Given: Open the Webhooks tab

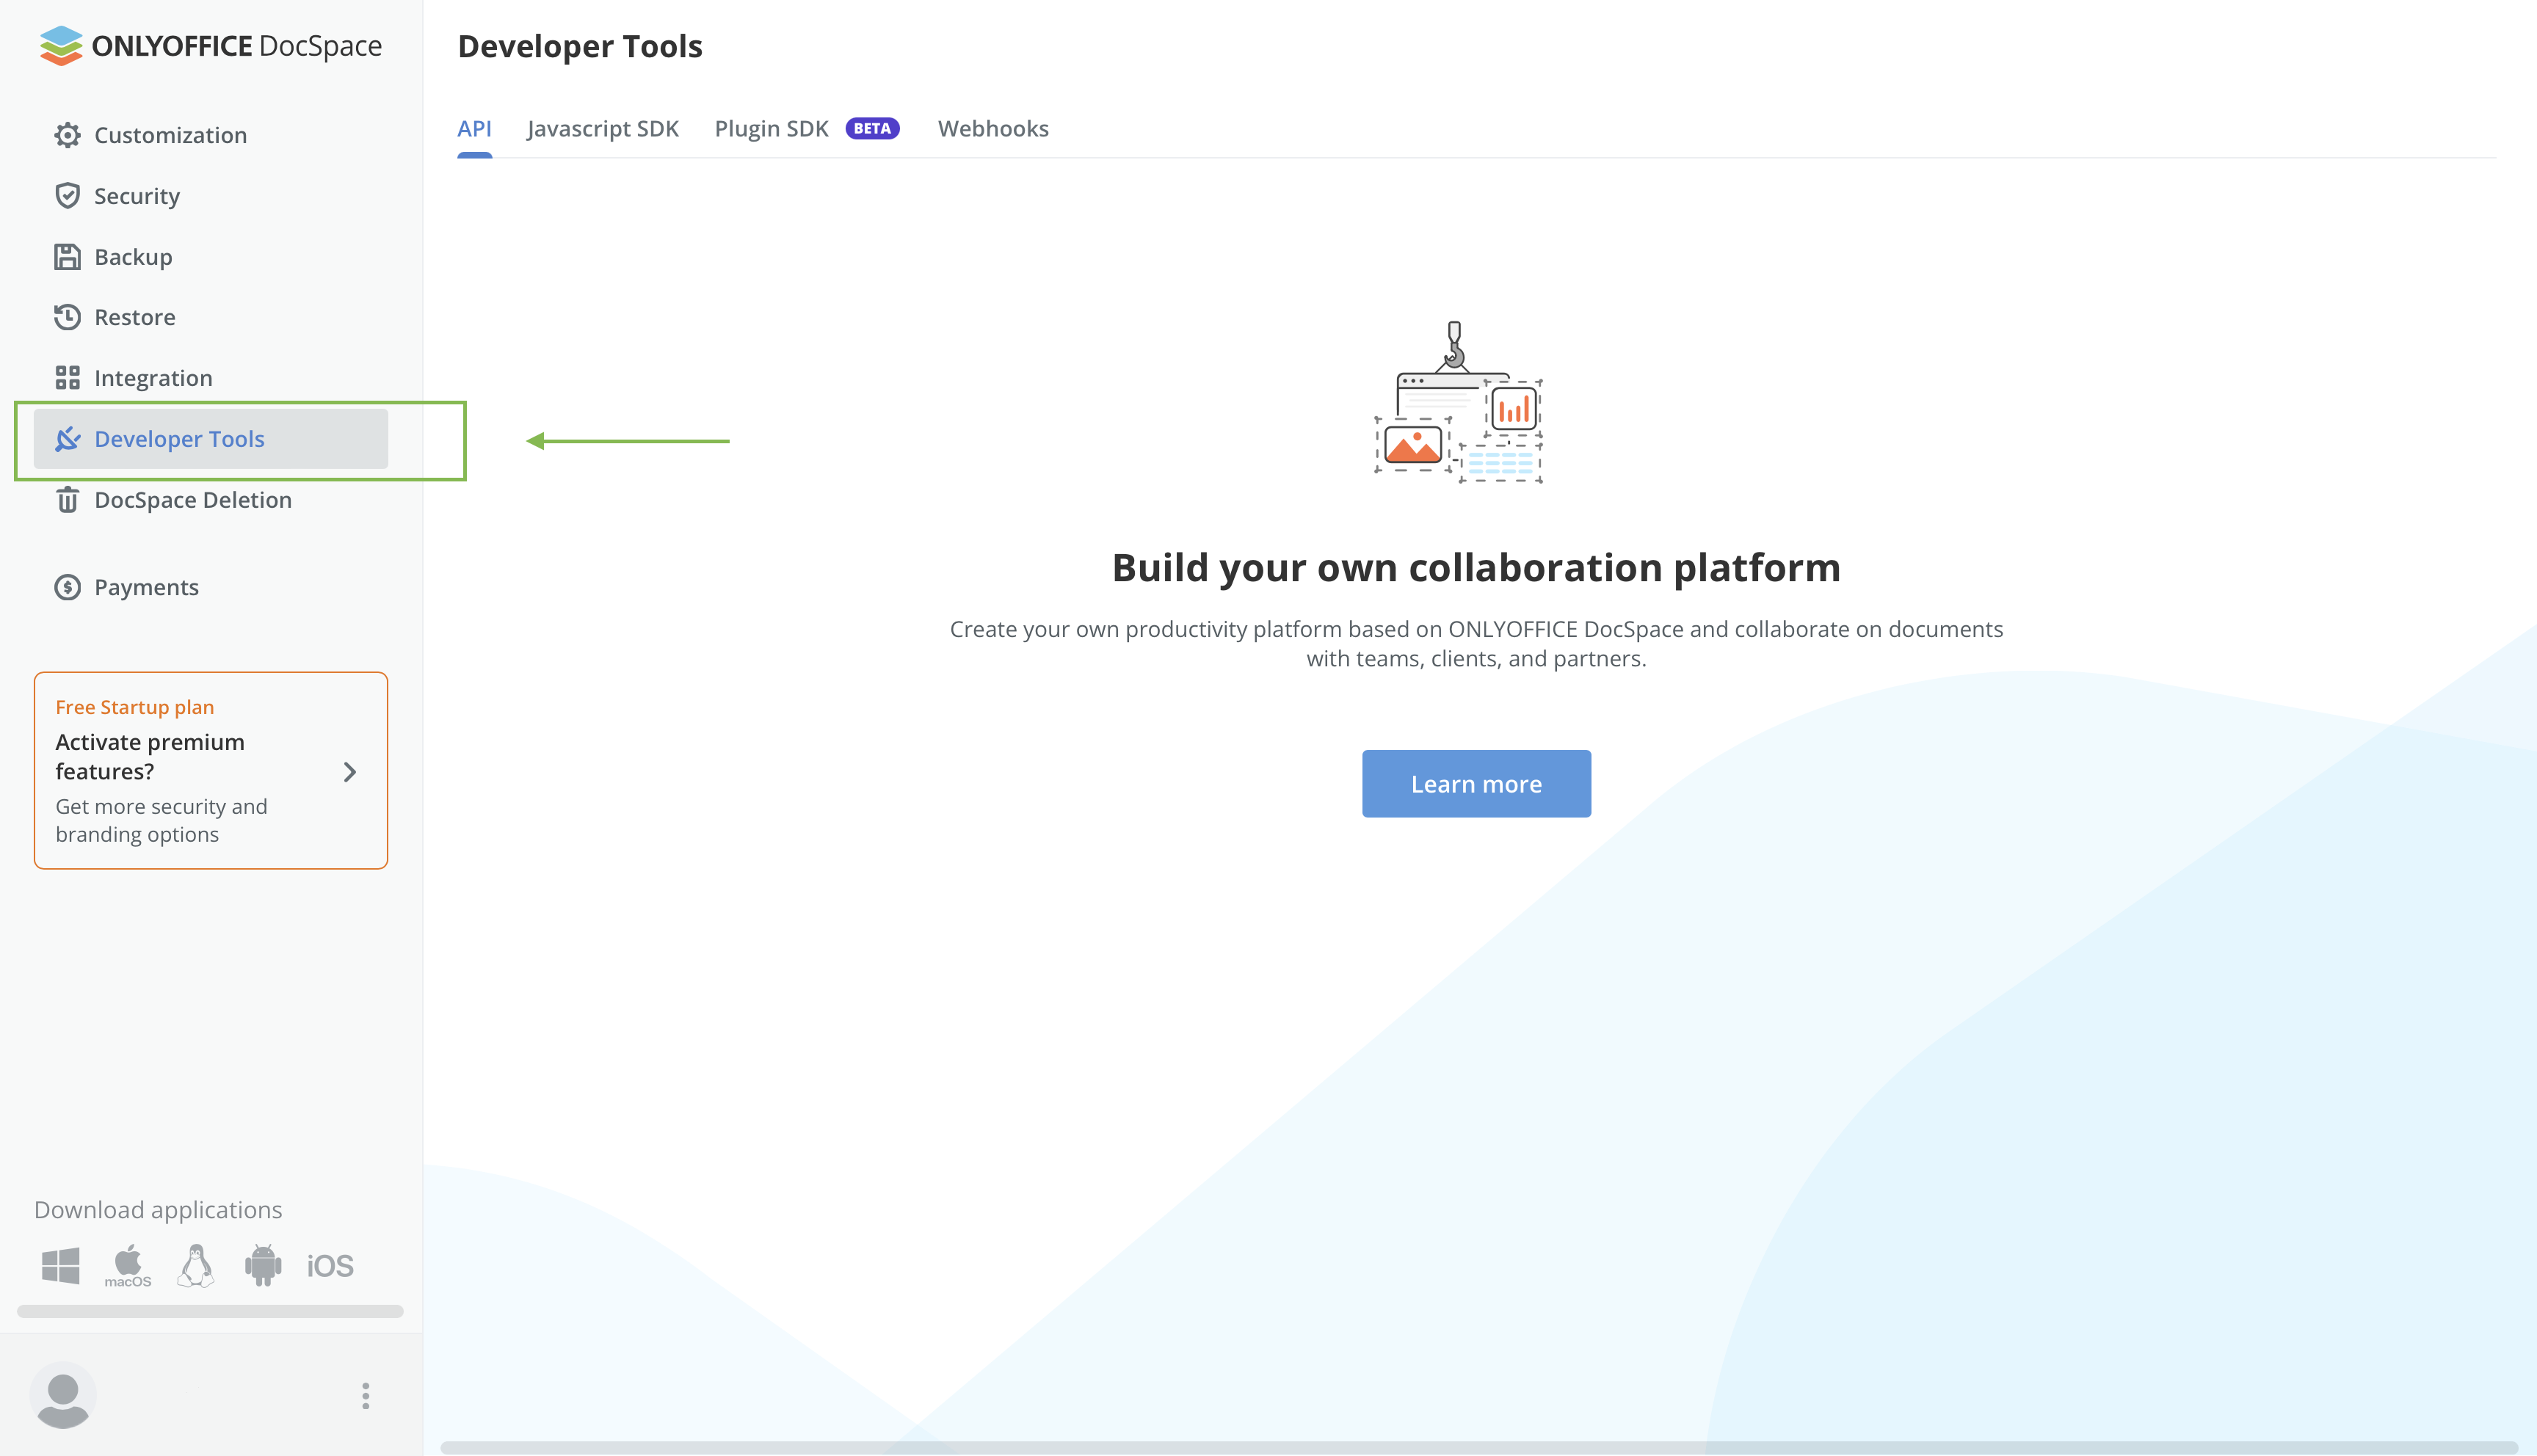Looking at the screenshot, I should coord(993,129).
